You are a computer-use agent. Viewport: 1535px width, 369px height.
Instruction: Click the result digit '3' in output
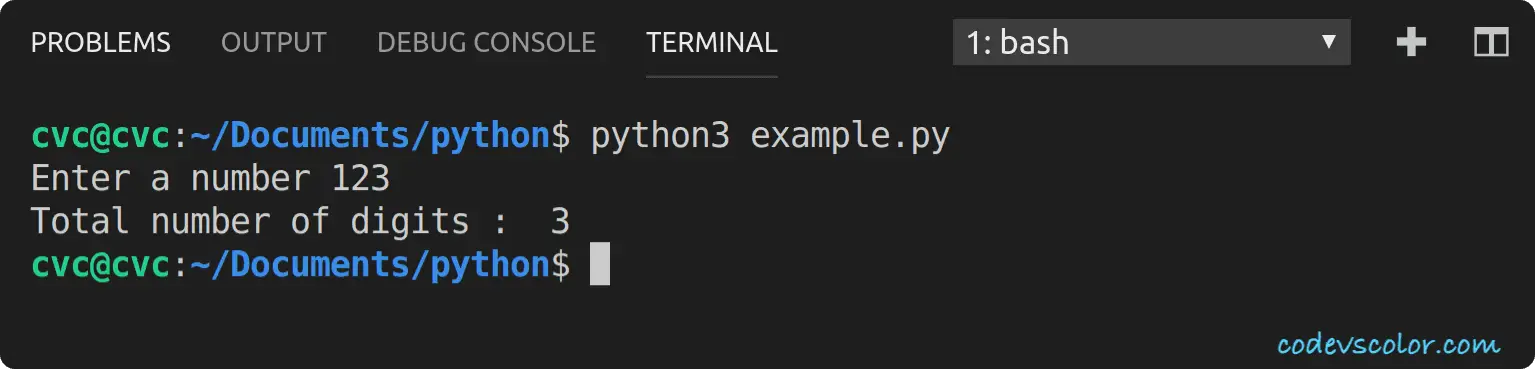tap(560, 221)
